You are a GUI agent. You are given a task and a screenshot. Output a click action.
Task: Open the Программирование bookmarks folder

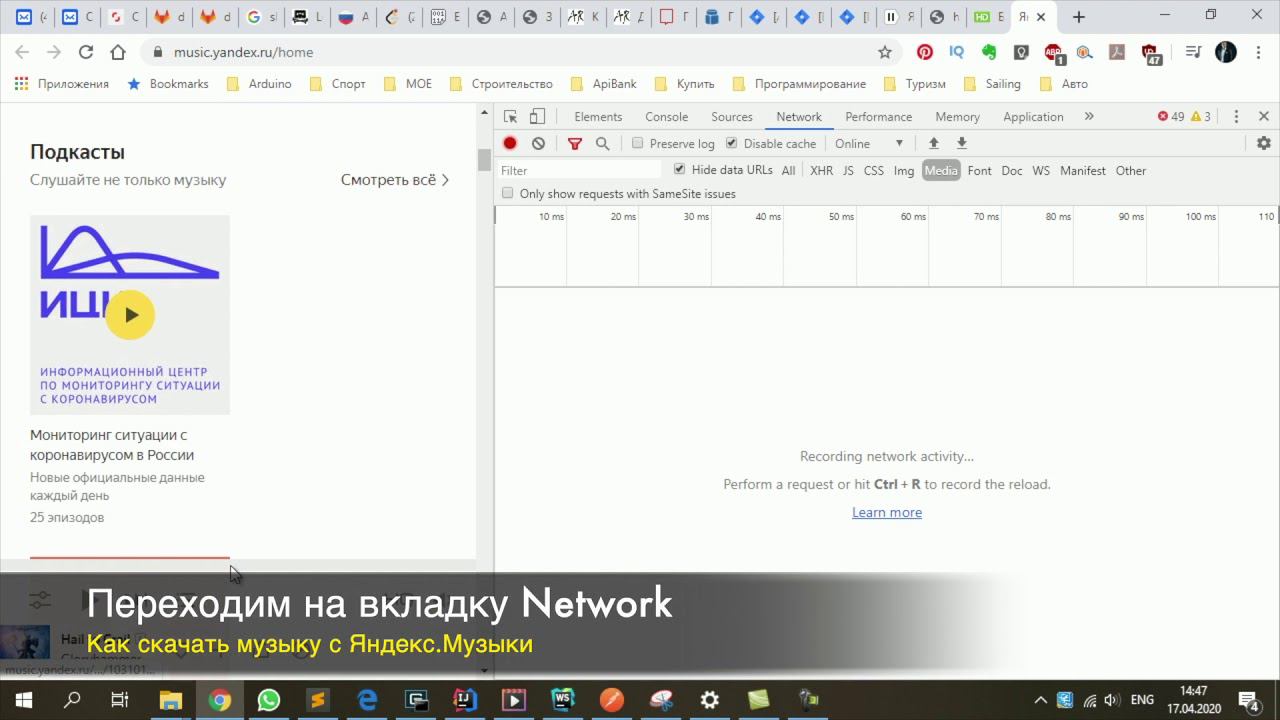[799, 84]
